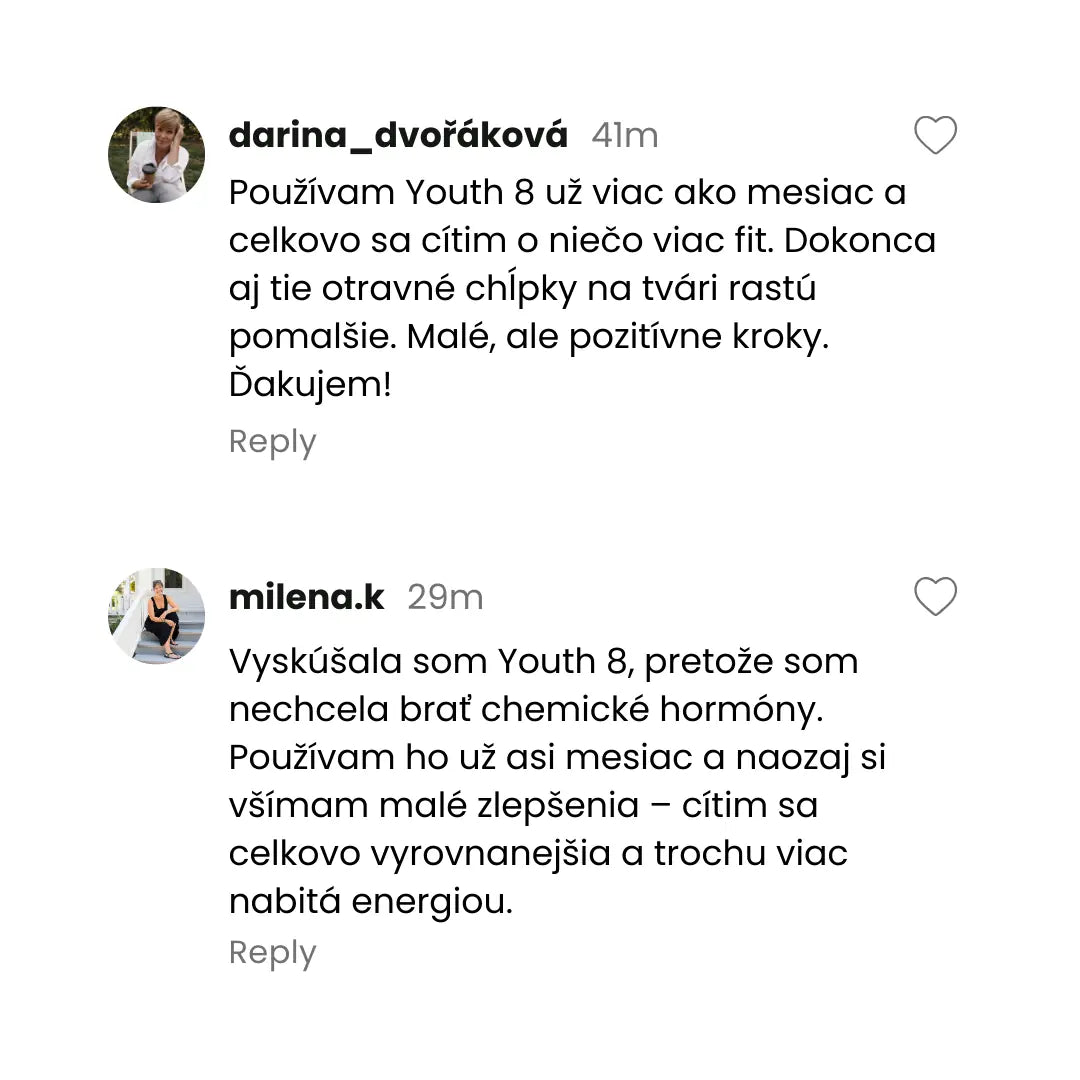Open darina_dvořáková's profile picture
The width and height of the screenshot is (1080, 1080).
(157, 155)
